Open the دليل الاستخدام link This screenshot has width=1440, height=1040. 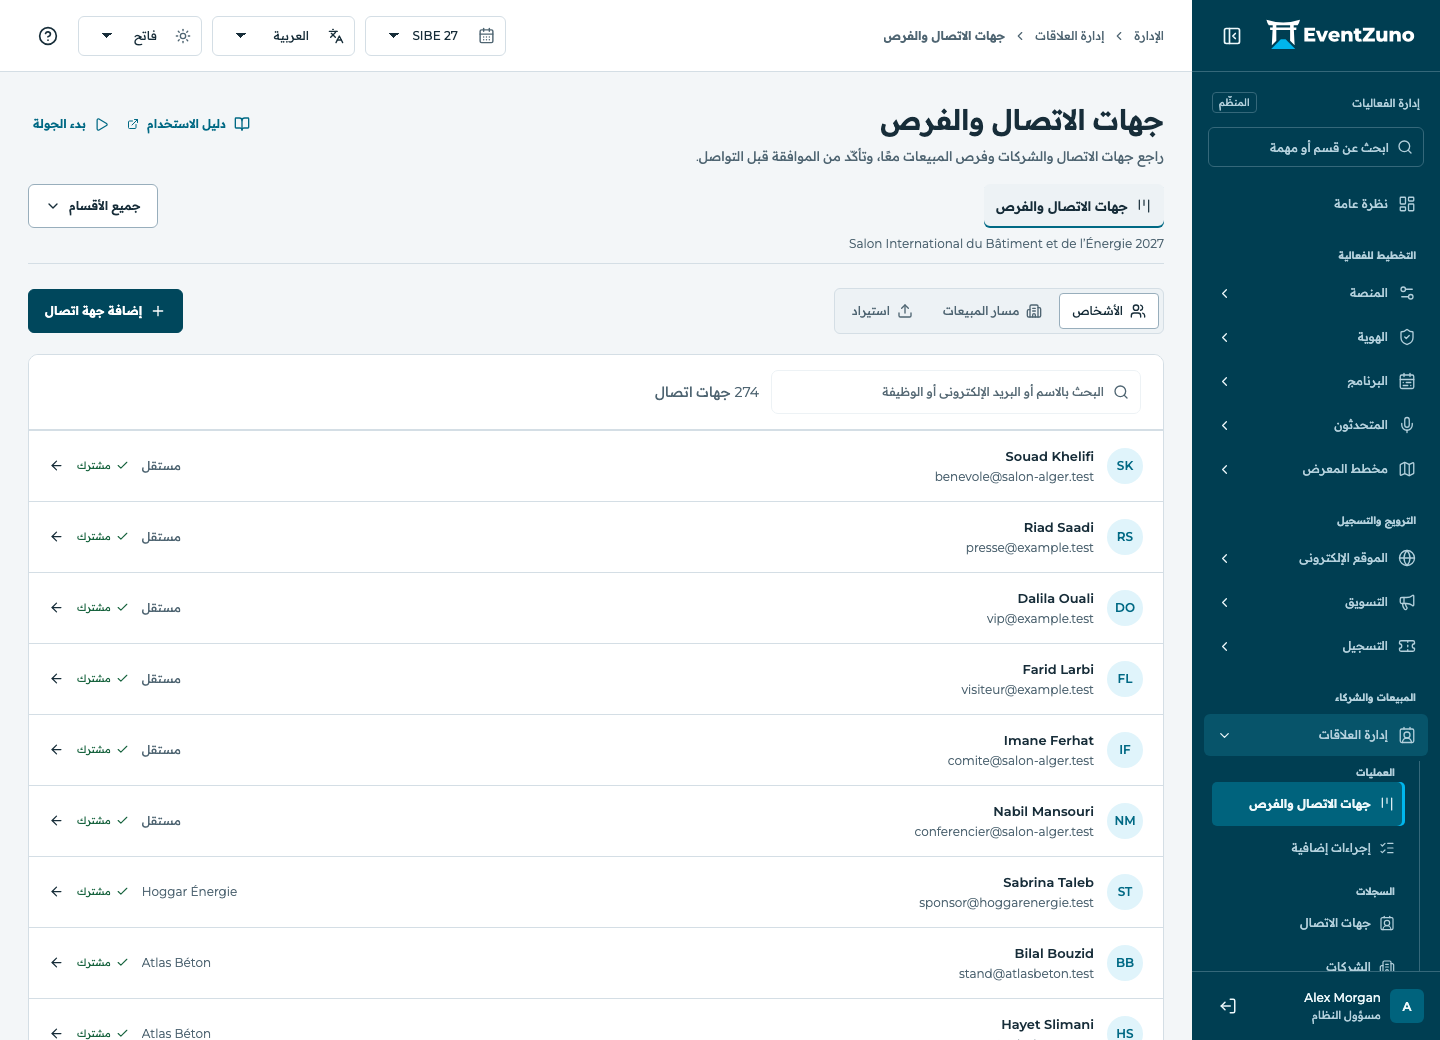click(188, 124)
